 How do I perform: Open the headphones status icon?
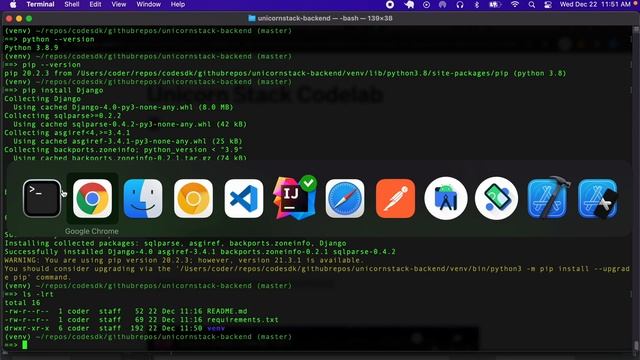[x=460, y=4]
